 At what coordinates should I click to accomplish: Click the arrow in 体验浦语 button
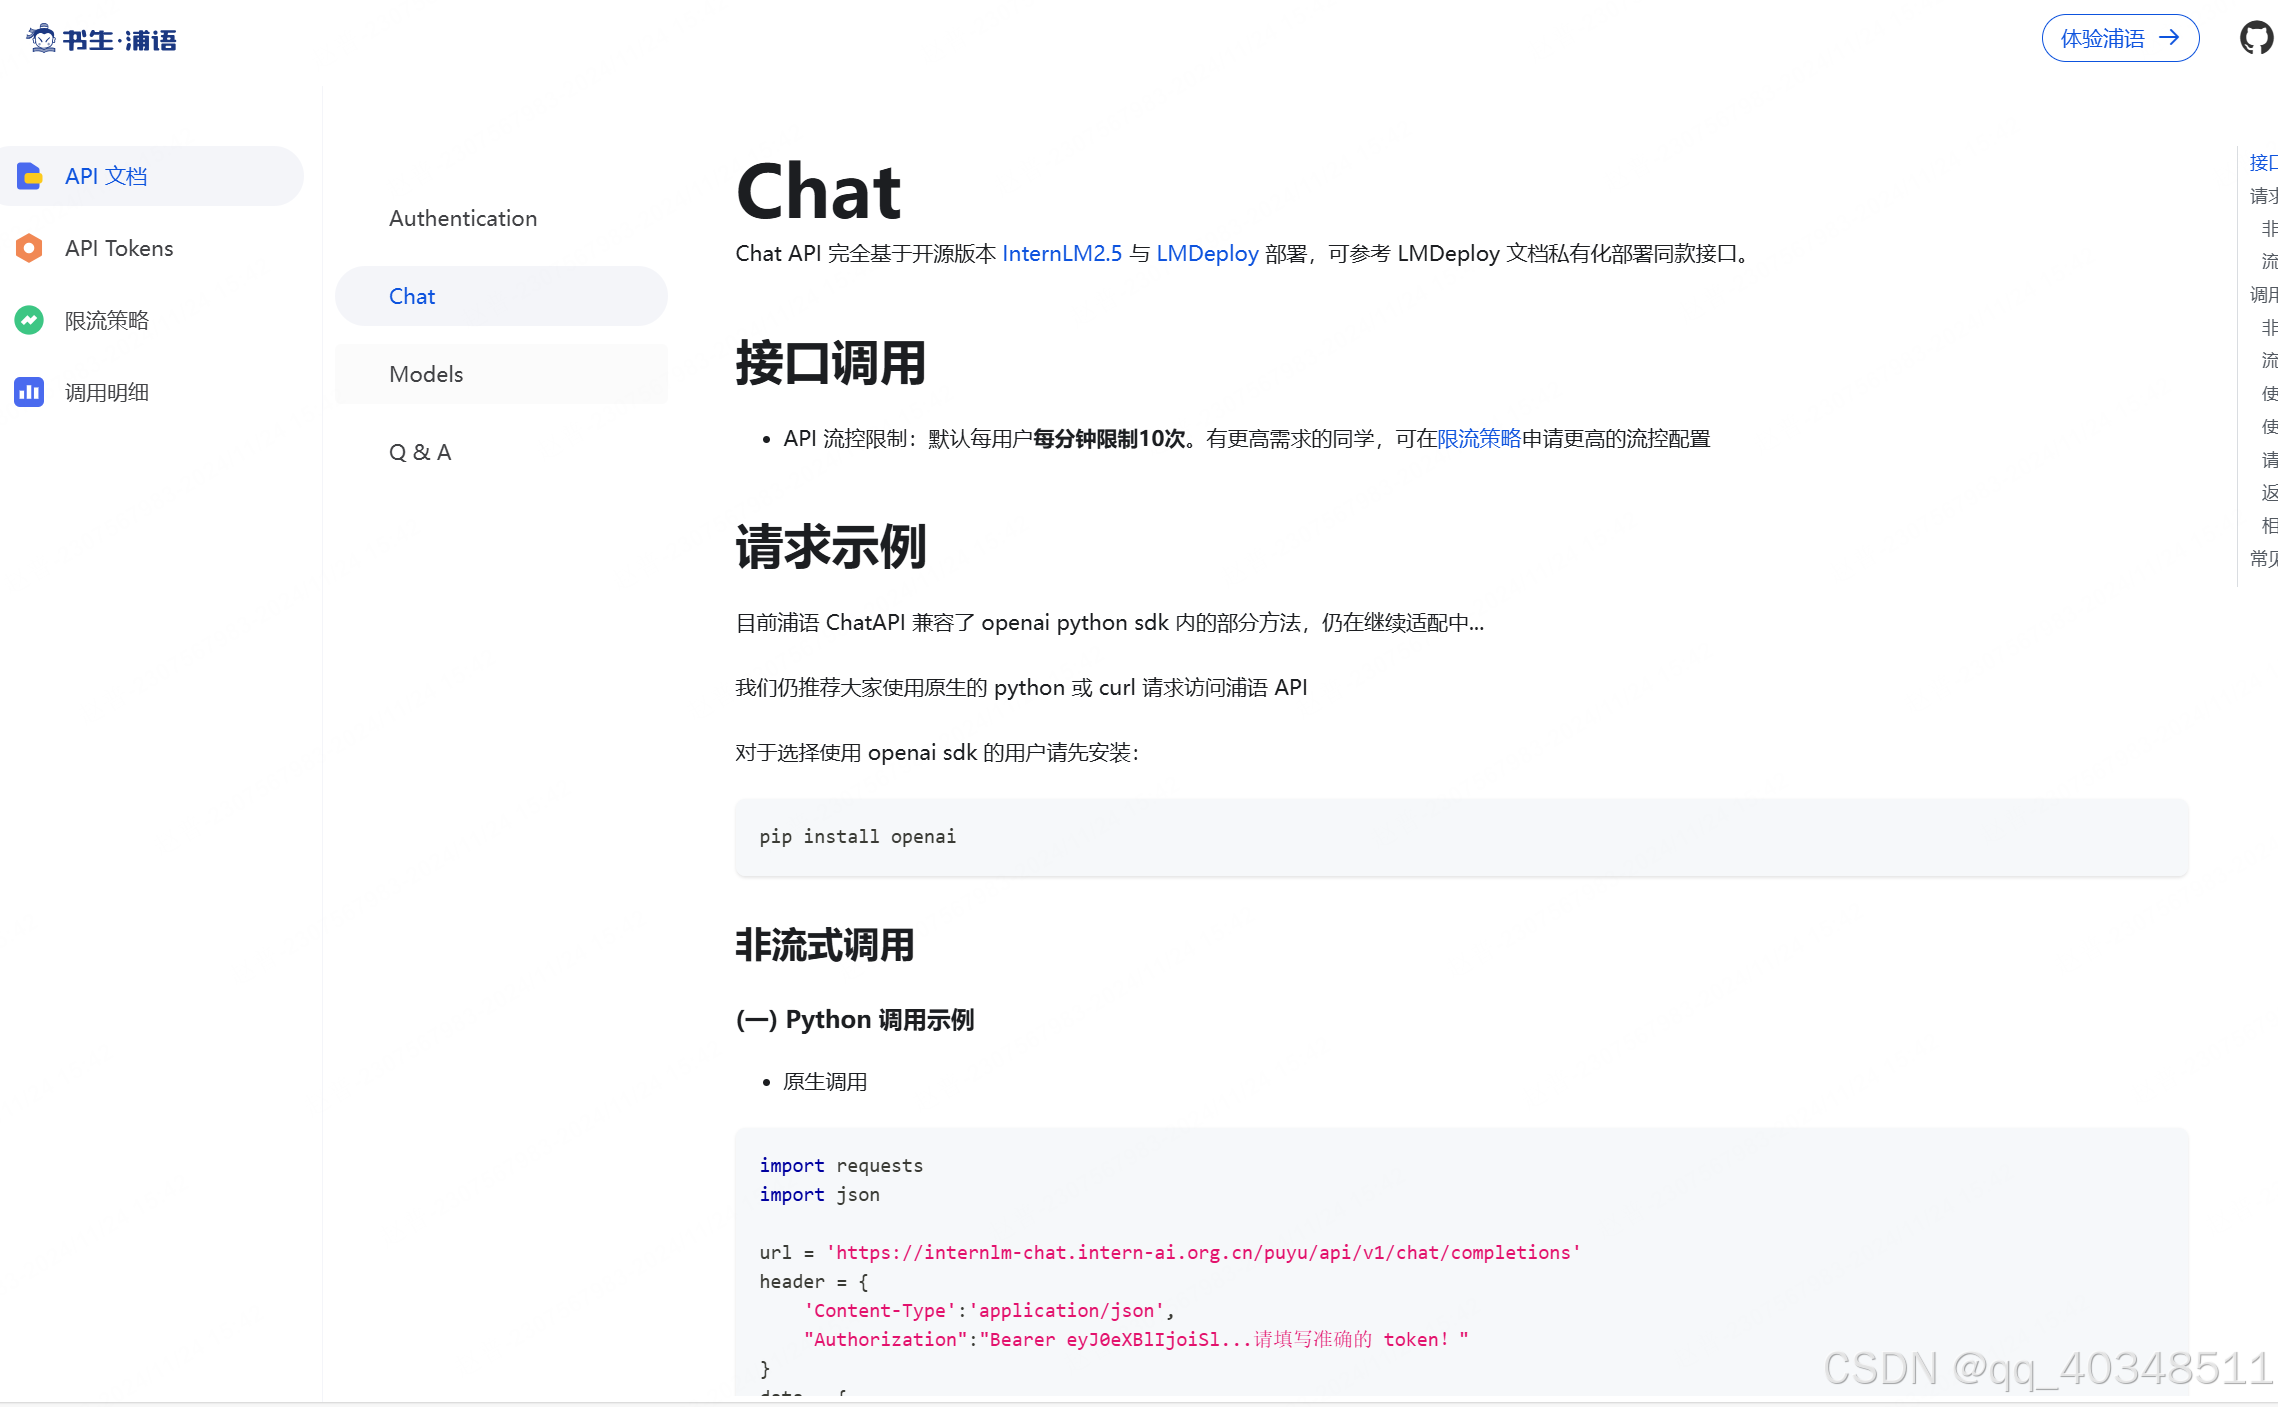click(x=2169, y=38)
